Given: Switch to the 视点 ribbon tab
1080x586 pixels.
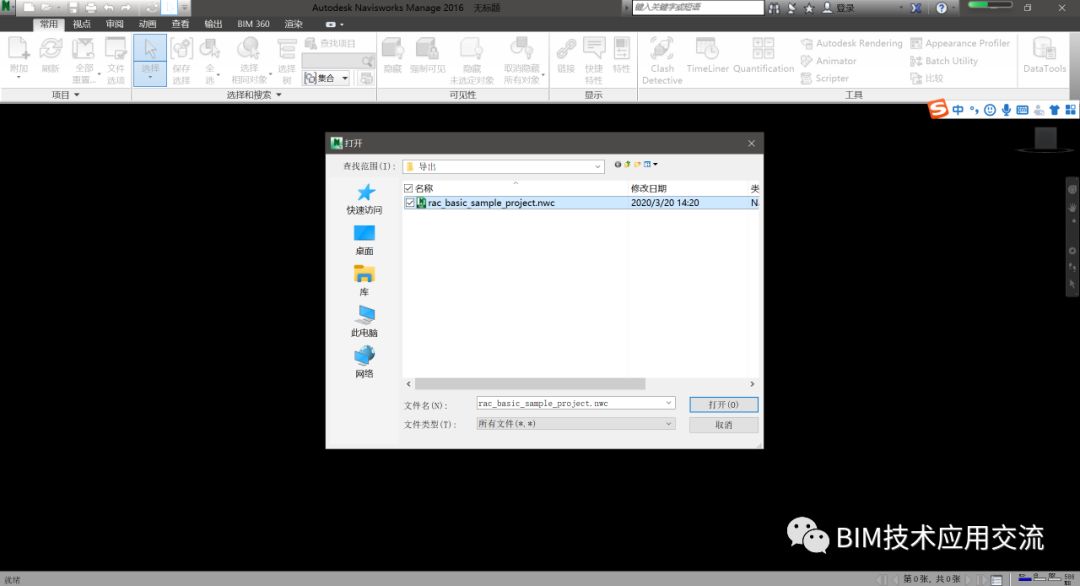Looking at the screenshot, I should tap(82, 24).
